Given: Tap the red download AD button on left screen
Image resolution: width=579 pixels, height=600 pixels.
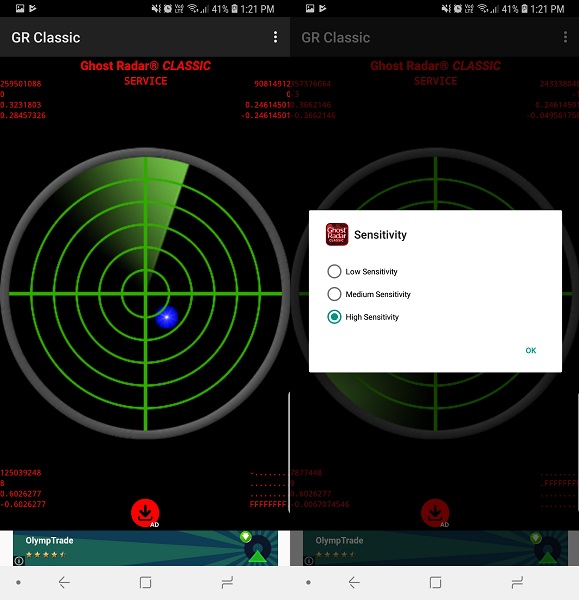Looking at the screenshot, I should (145, 513).
